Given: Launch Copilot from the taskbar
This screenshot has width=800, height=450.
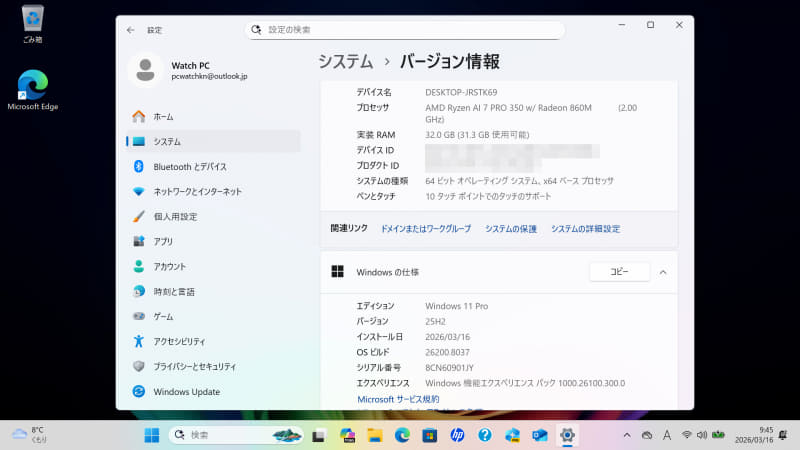Looking at the screenshot, I should pos(347,435).
